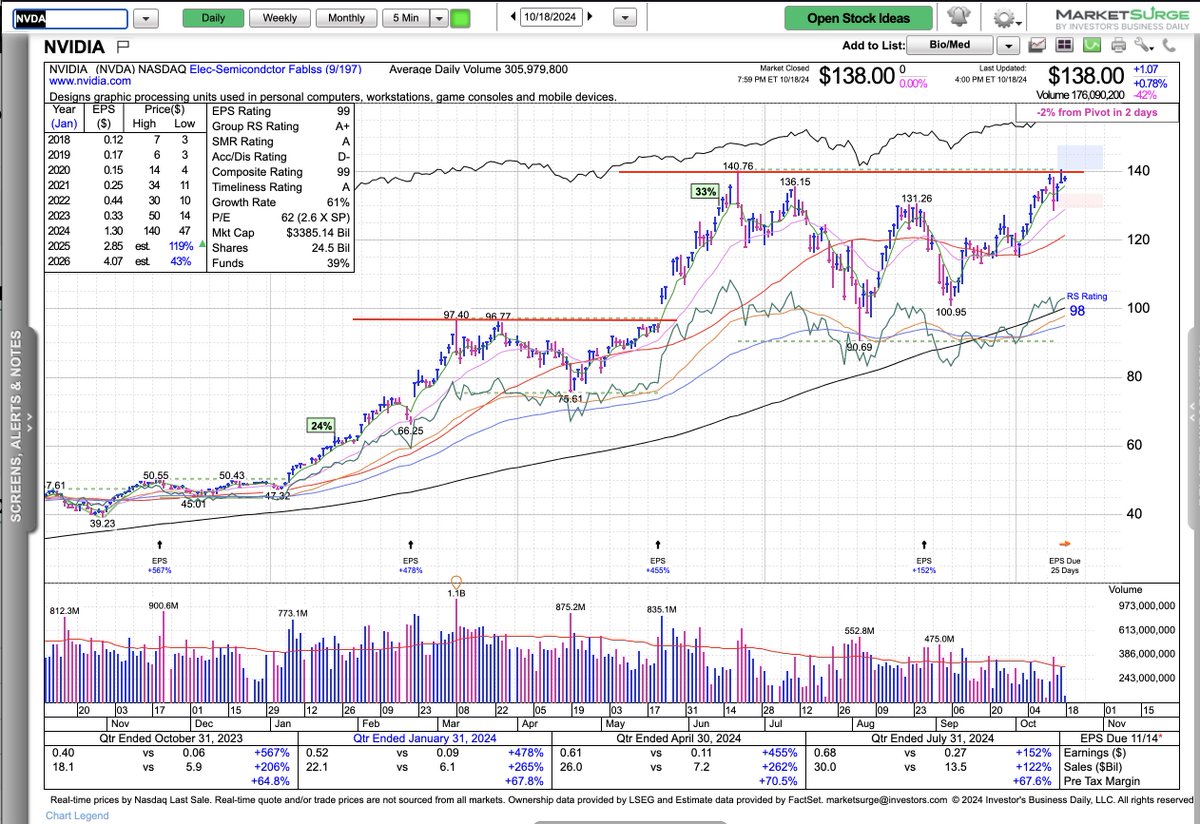Viewport: 1200px width, 824px height.
Task: Click the 1.1B volume peak marker
Action: click(x=456, y=582)
